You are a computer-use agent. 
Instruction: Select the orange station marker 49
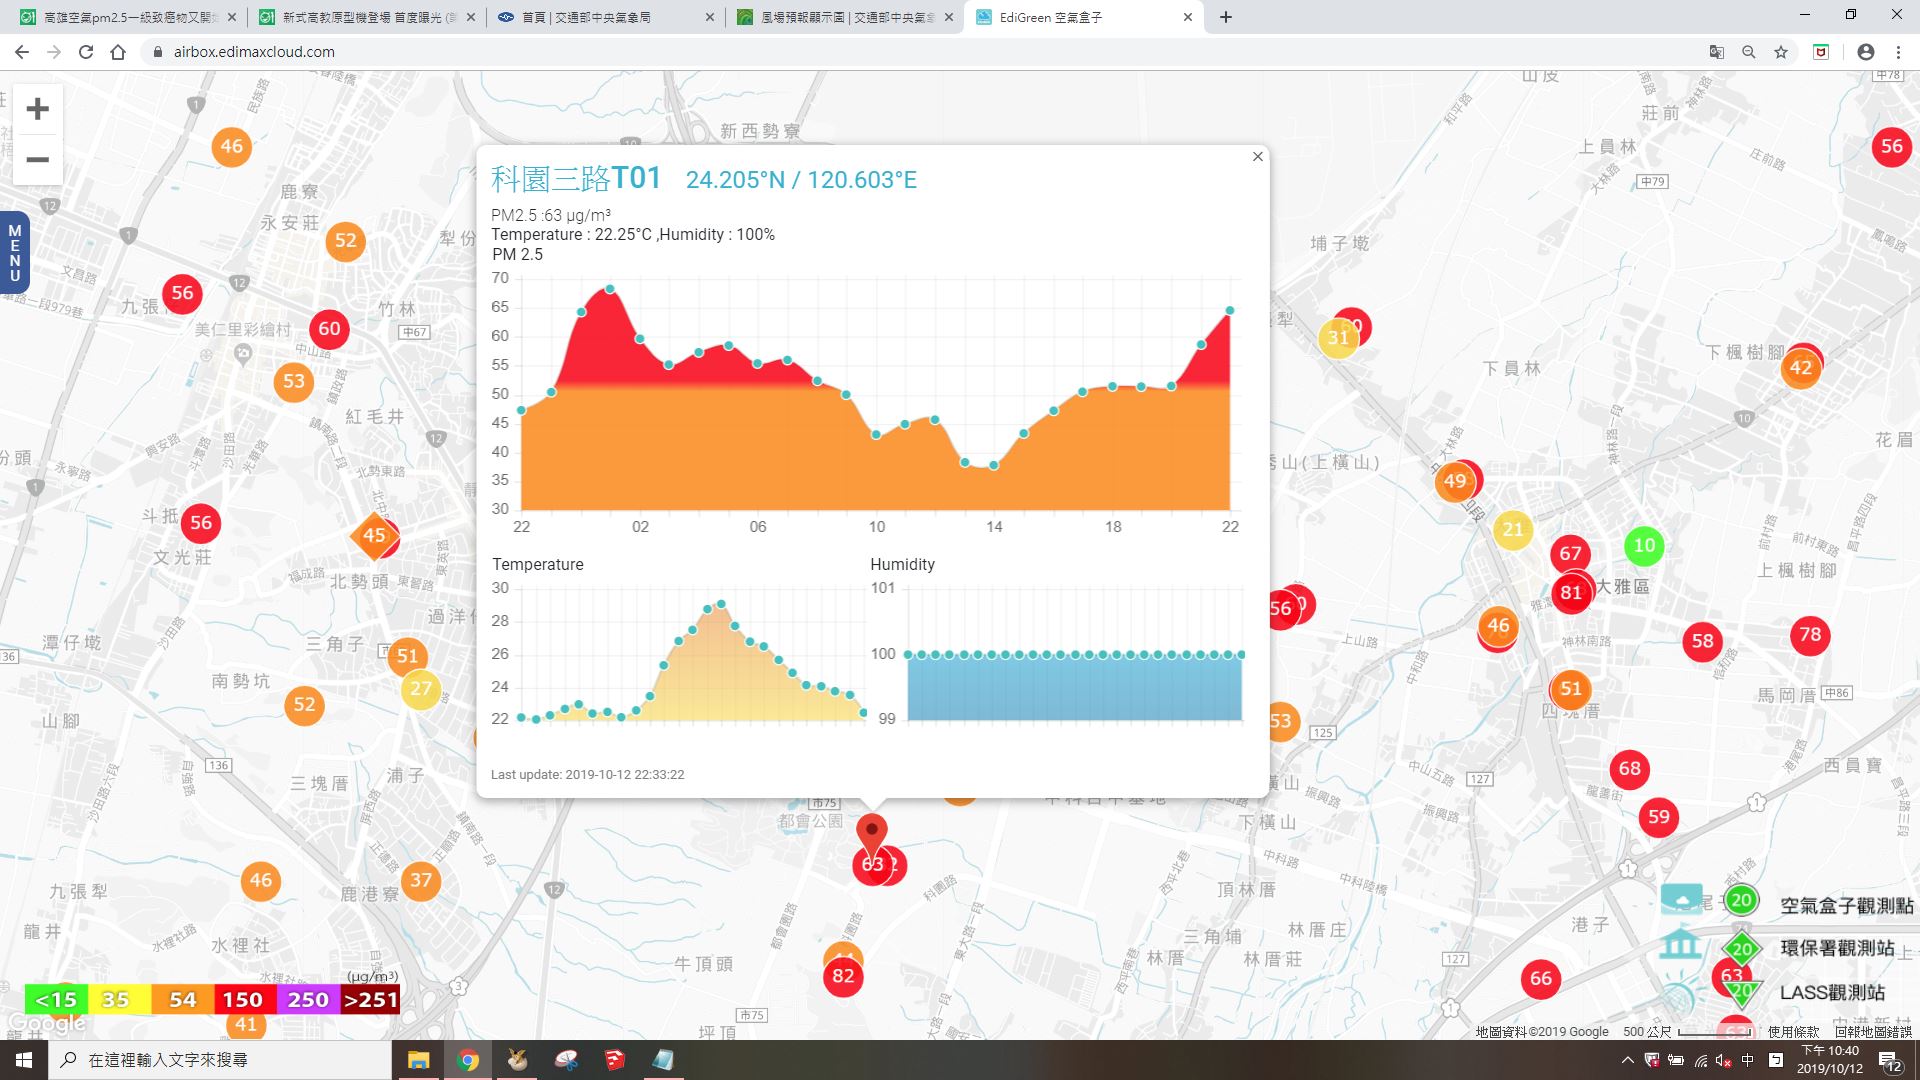1455,481
